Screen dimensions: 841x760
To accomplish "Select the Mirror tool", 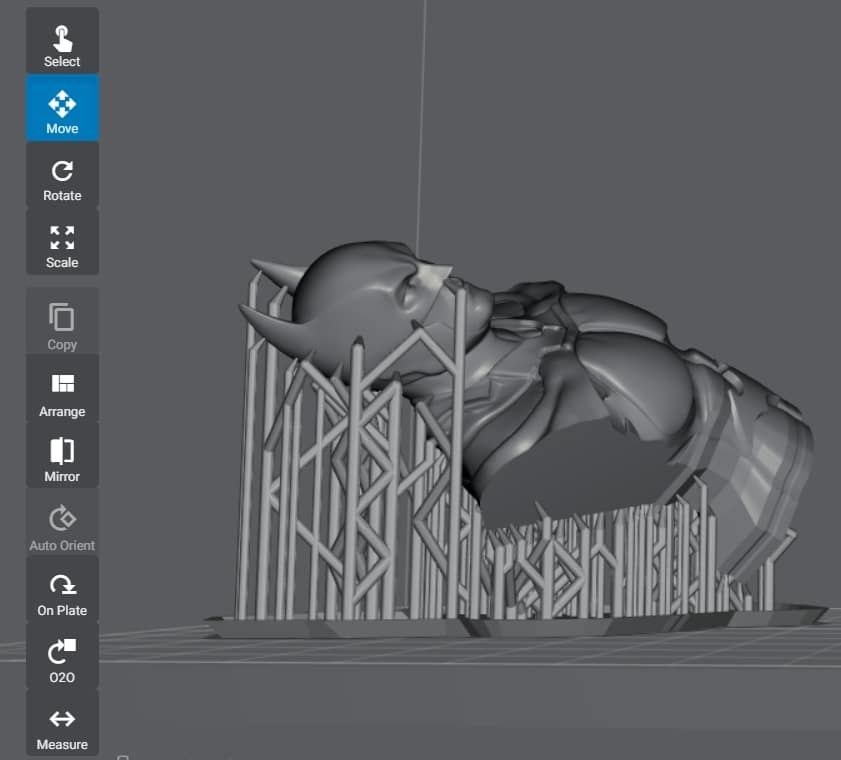I will (61, 455).
